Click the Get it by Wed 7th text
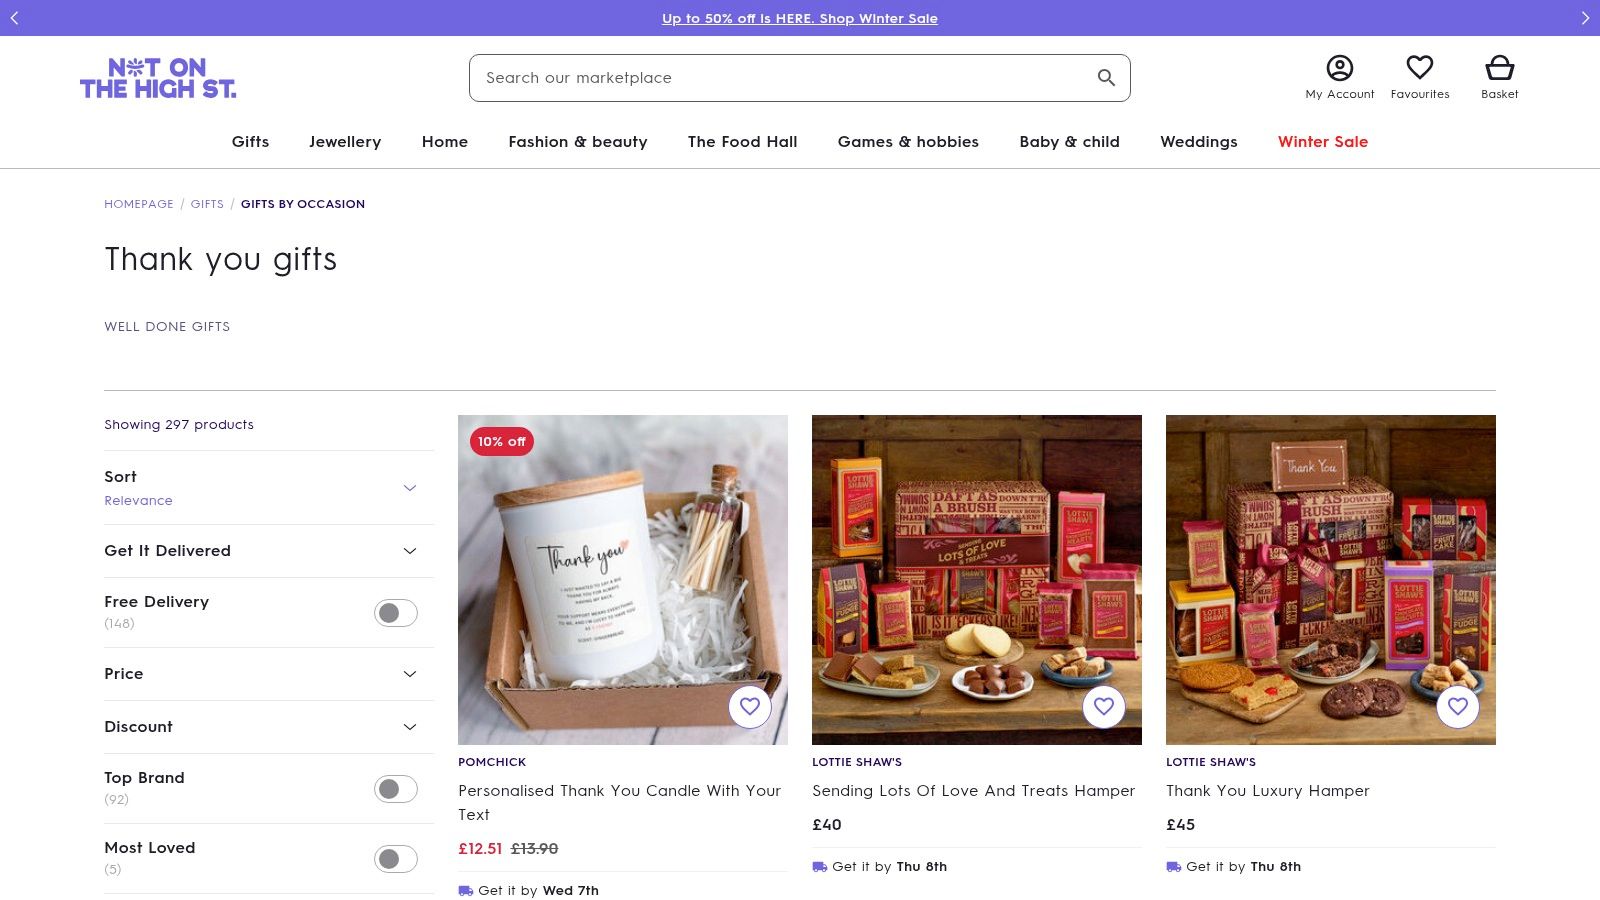1600x900 pixels. 538,891
